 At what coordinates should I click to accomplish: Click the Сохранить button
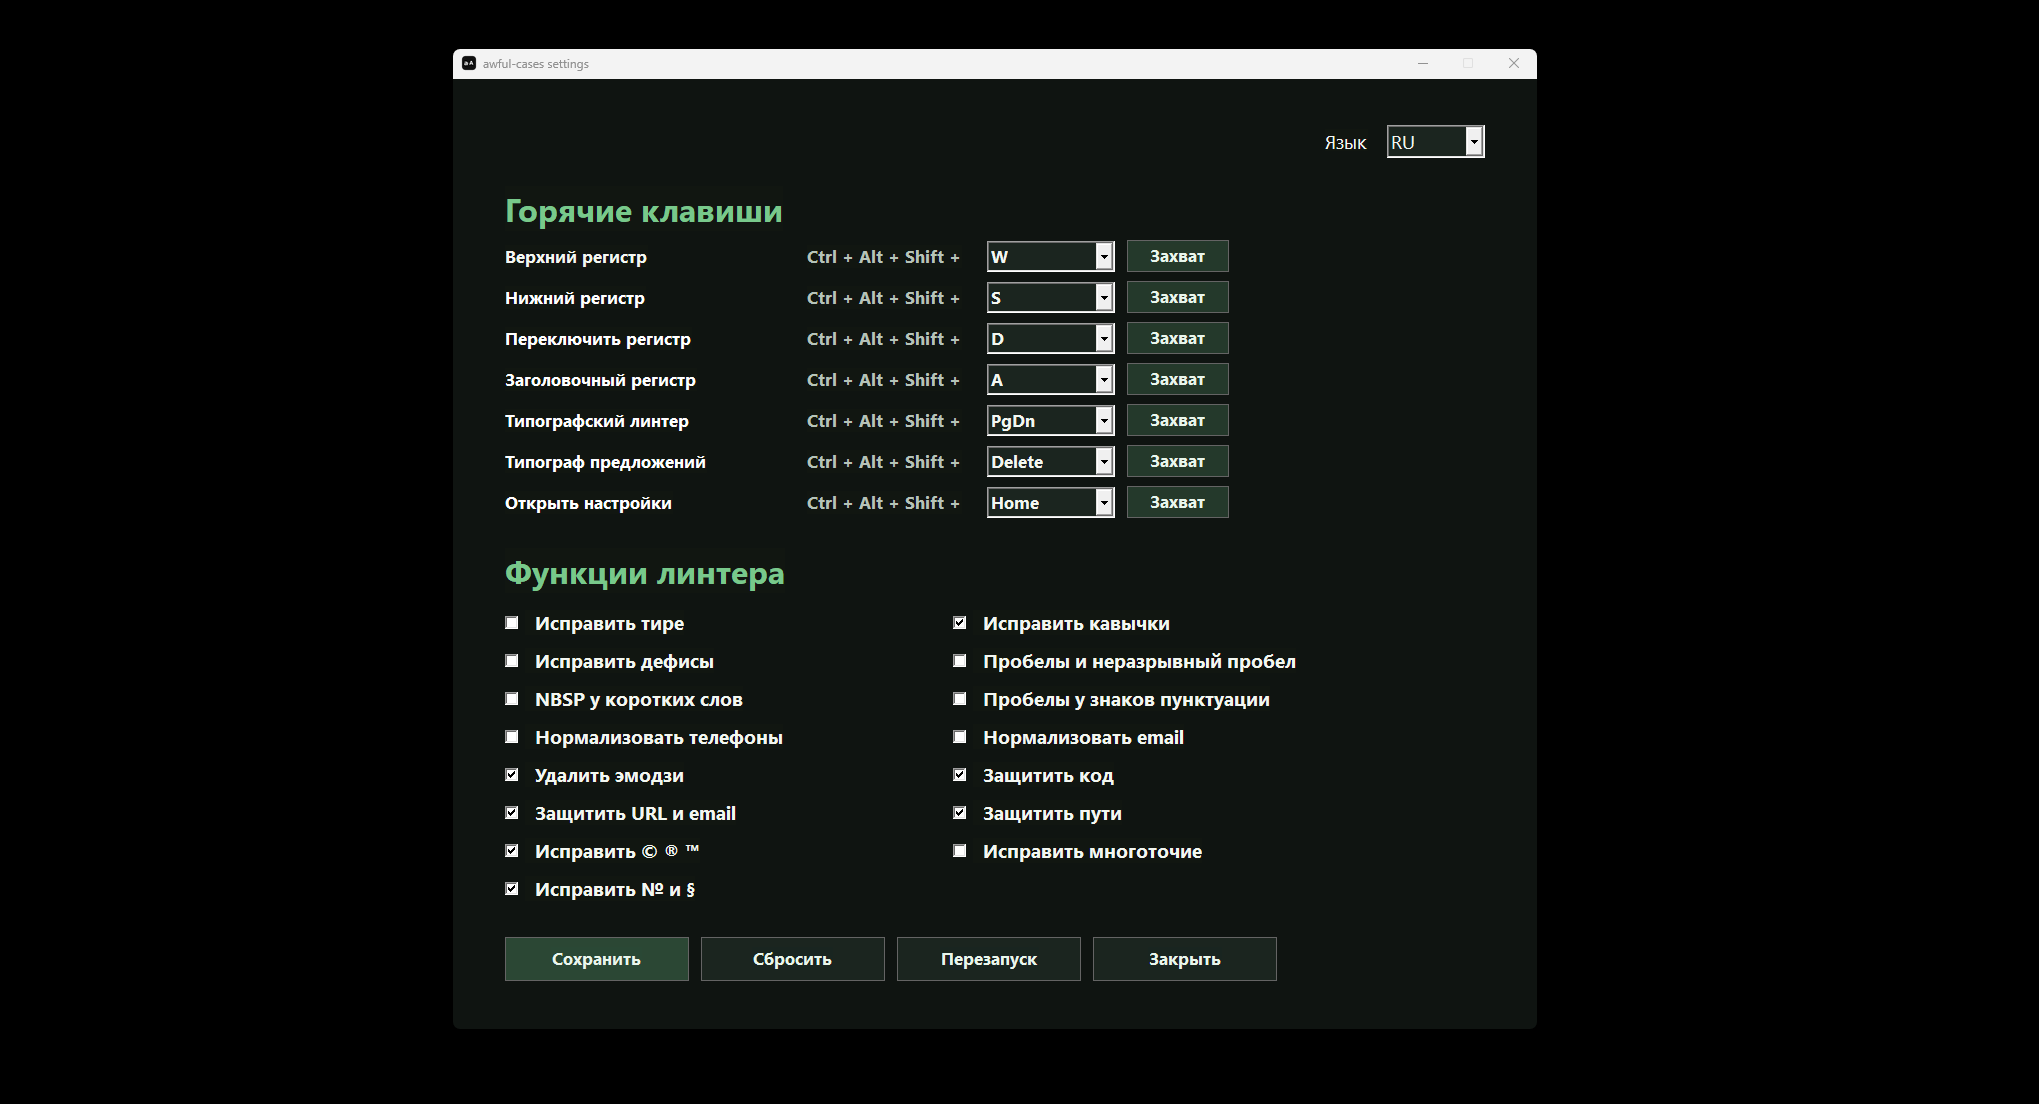[x=596, y=959]
